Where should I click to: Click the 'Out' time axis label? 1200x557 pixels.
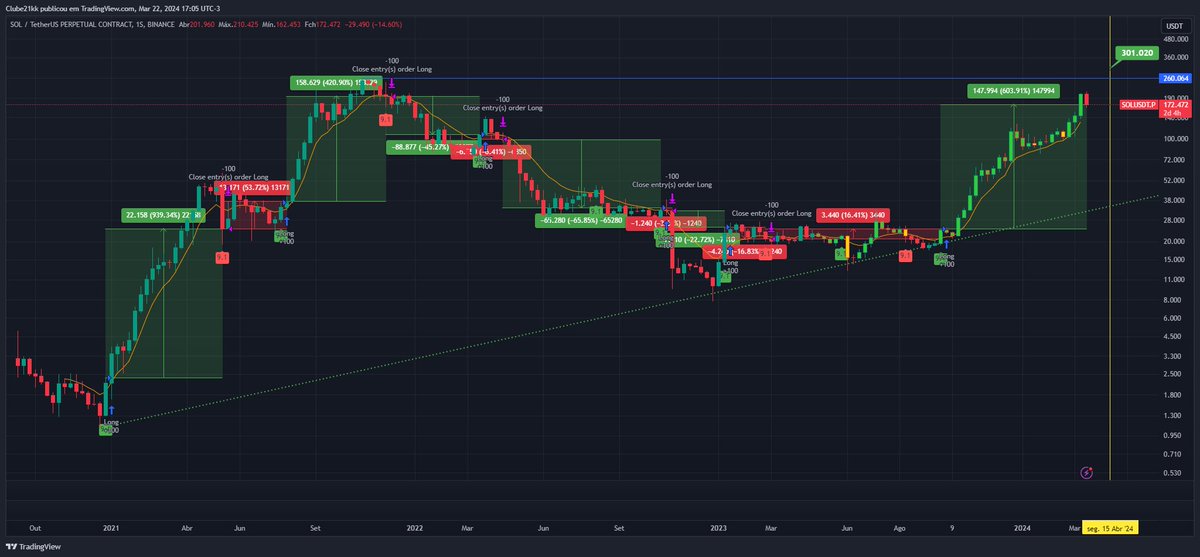pyautogui.click(x=35, y=526)
